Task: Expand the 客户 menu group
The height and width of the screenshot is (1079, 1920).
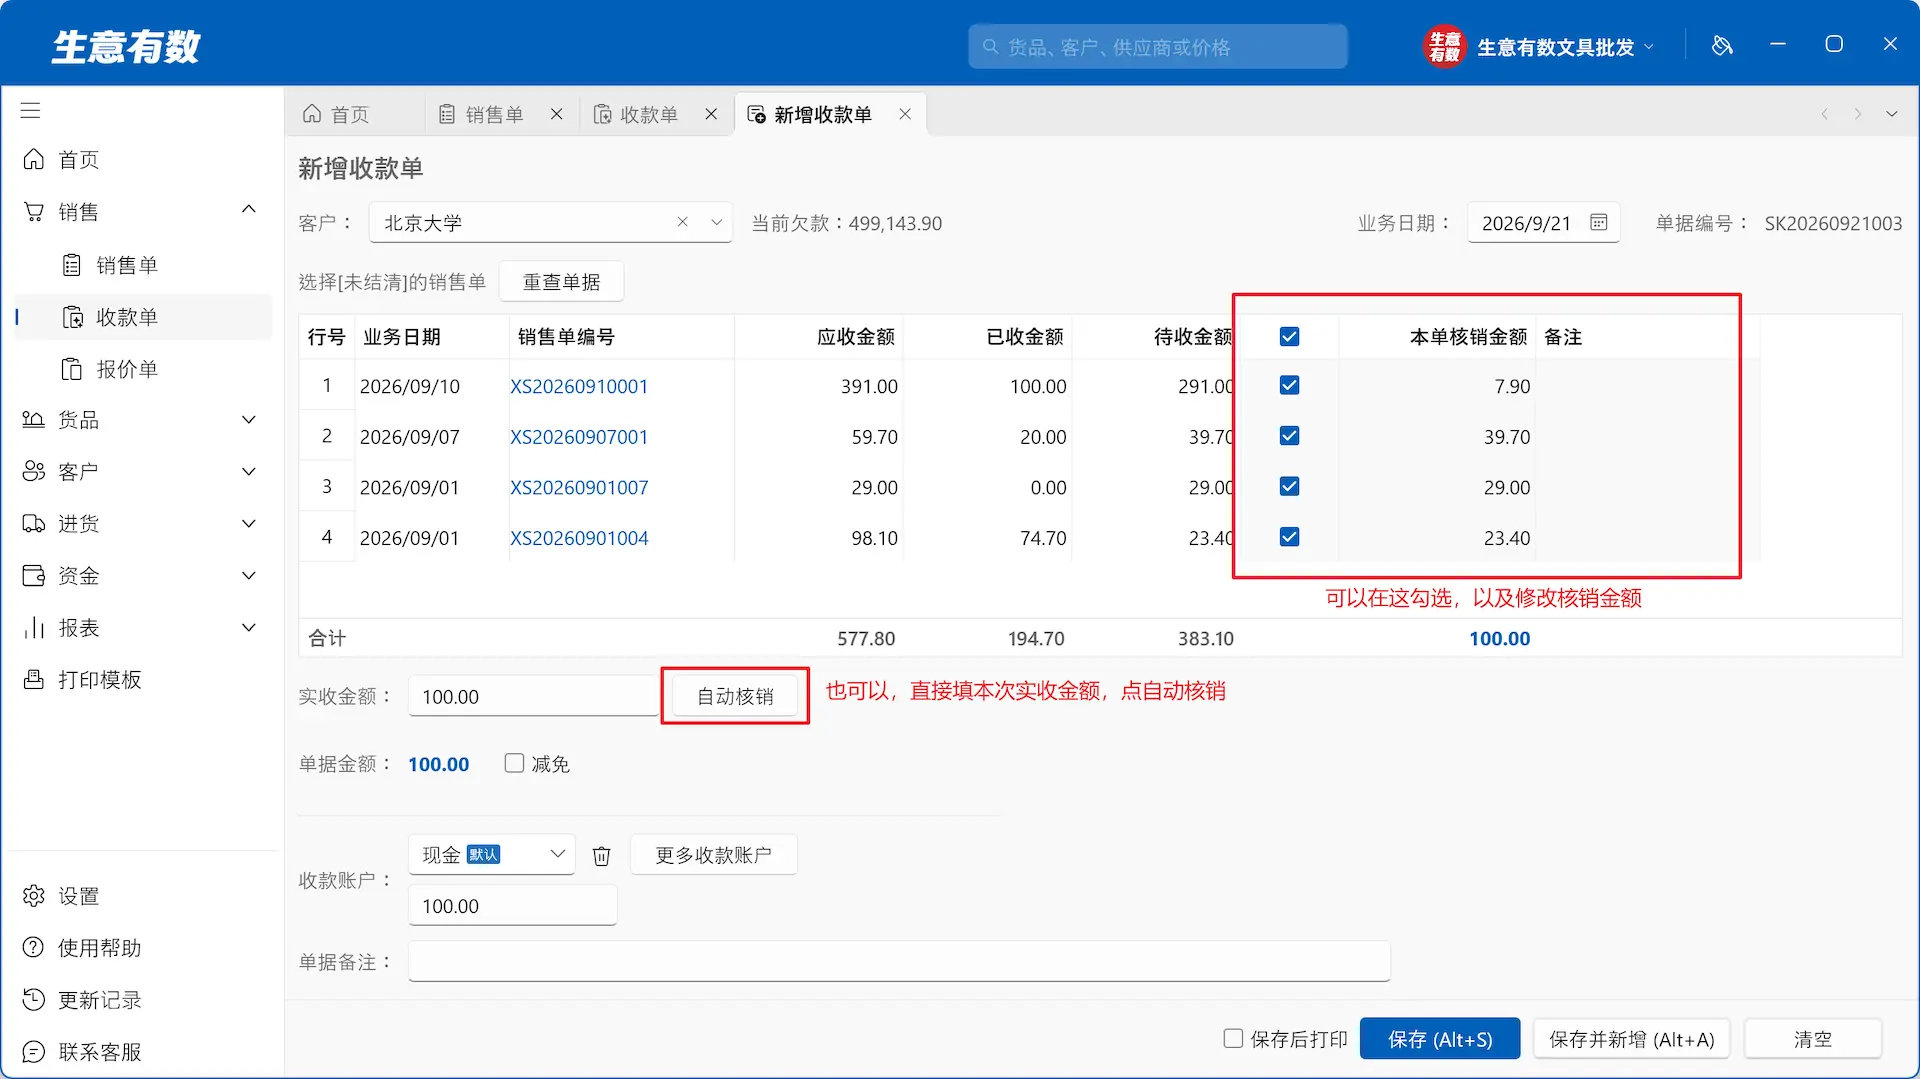Action: tap(249, 472)
